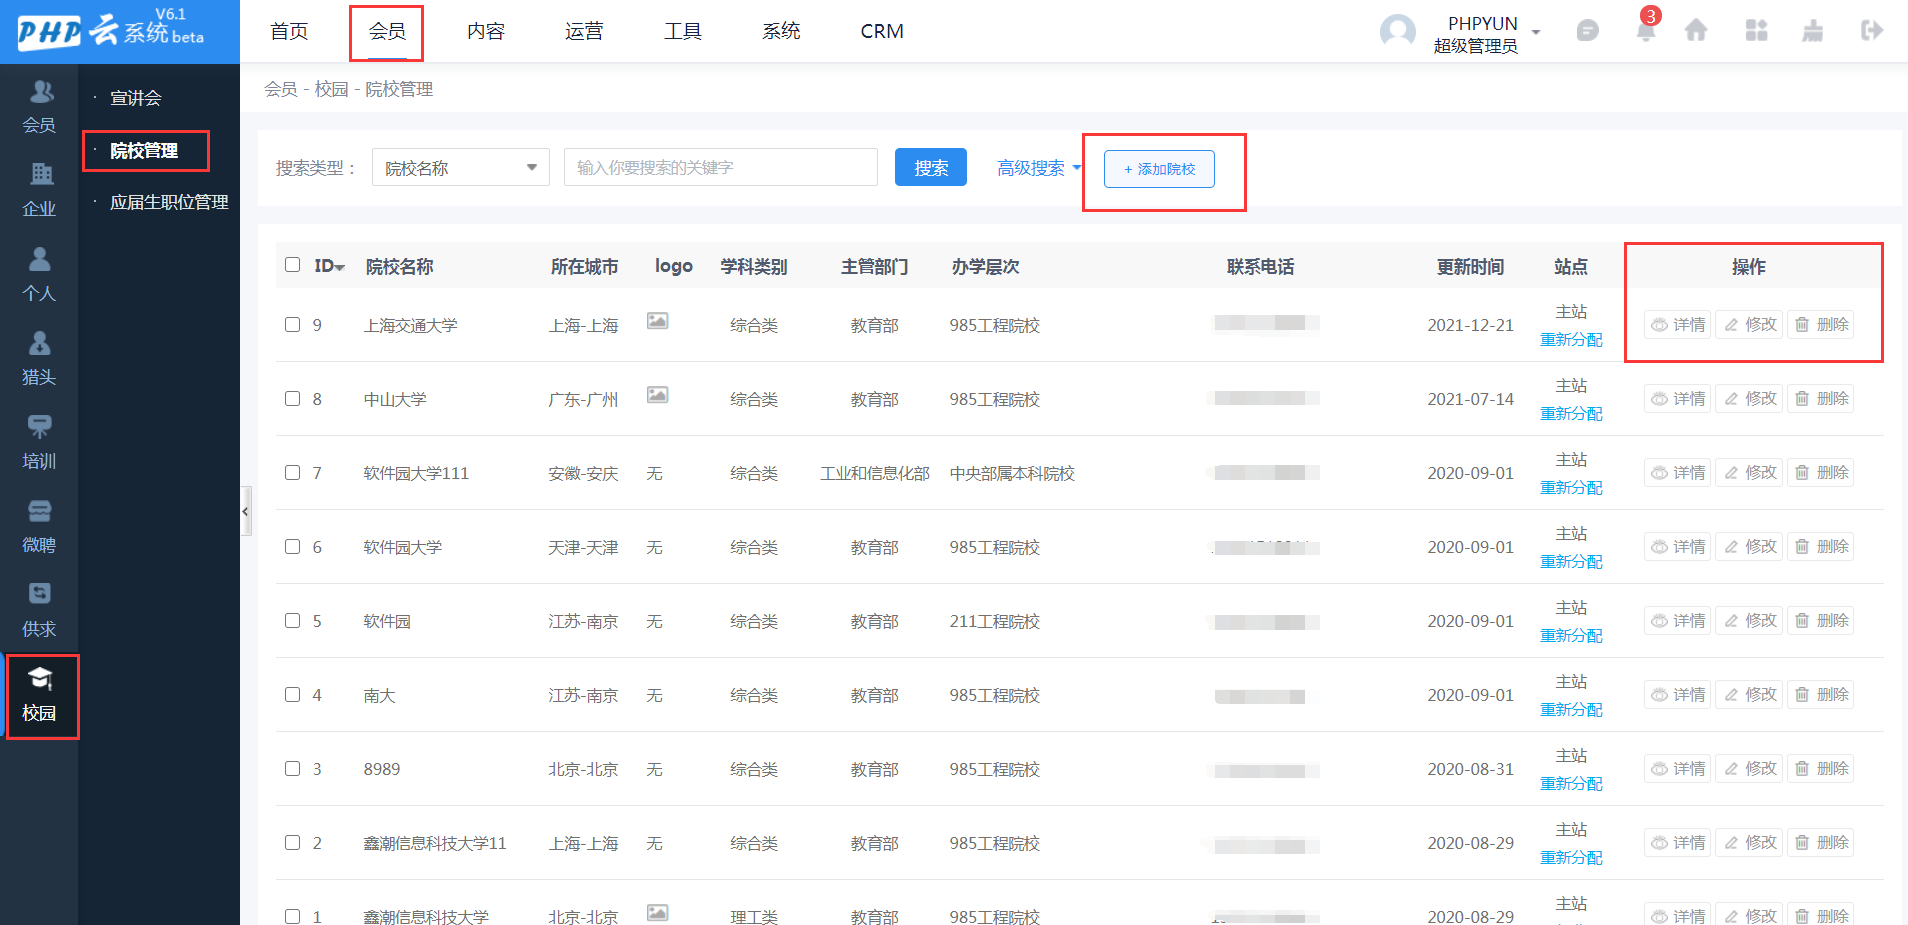
Task: Click 删除 for 上海交通大学
Action: [1821, 324]
